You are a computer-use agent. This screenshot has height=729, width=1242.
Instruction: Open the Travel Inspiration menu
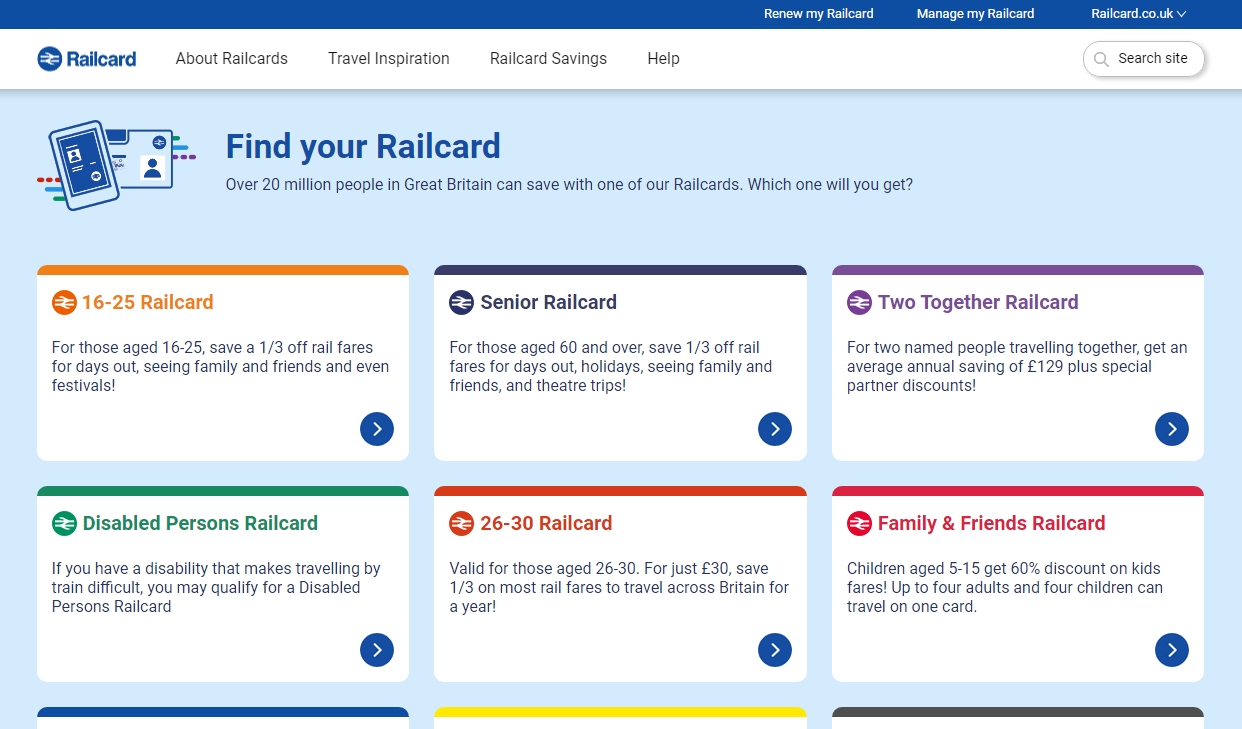pyautogui.click(x=389, y=59)
